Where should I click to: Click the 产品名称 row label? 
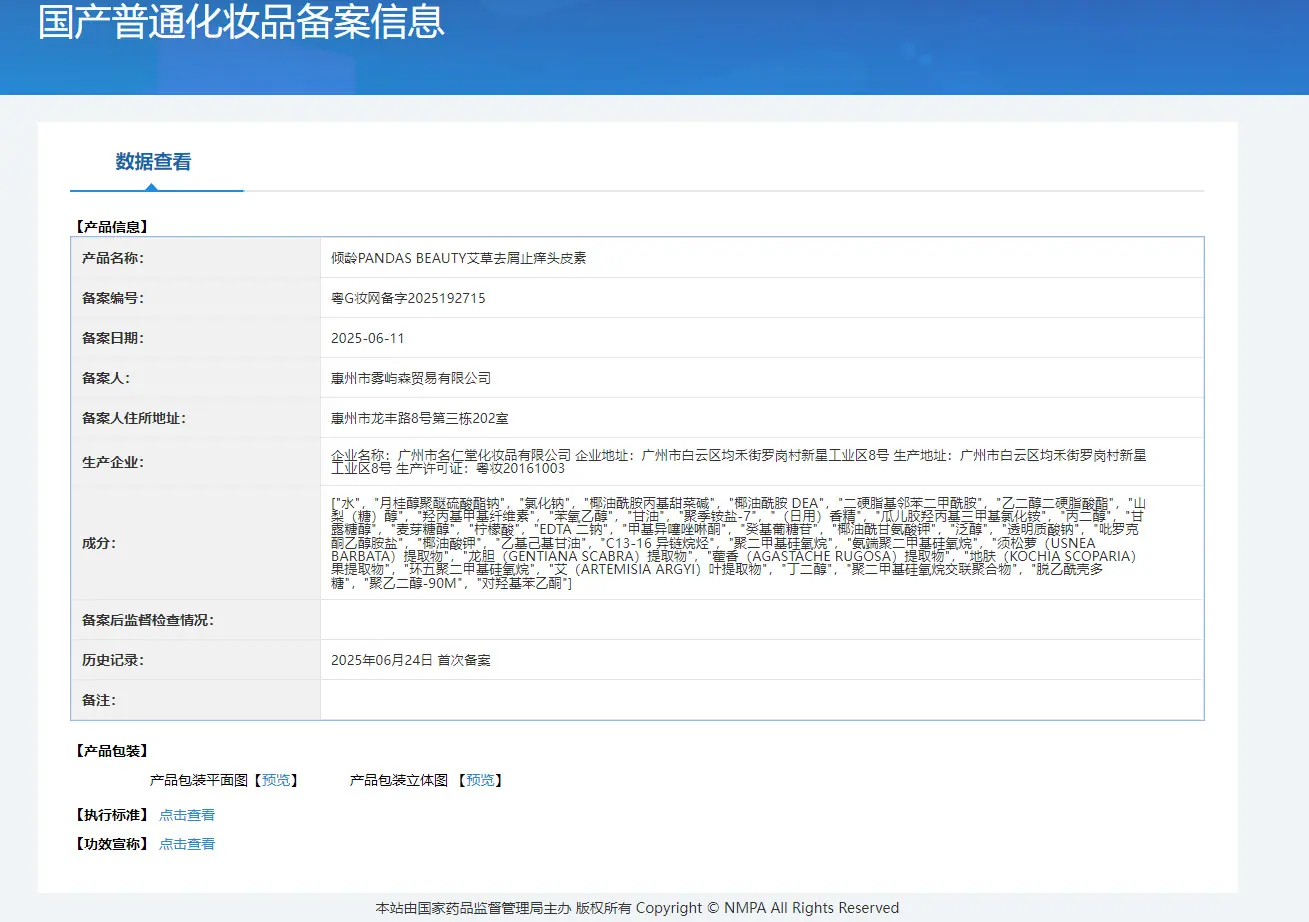tap(113, 258)
